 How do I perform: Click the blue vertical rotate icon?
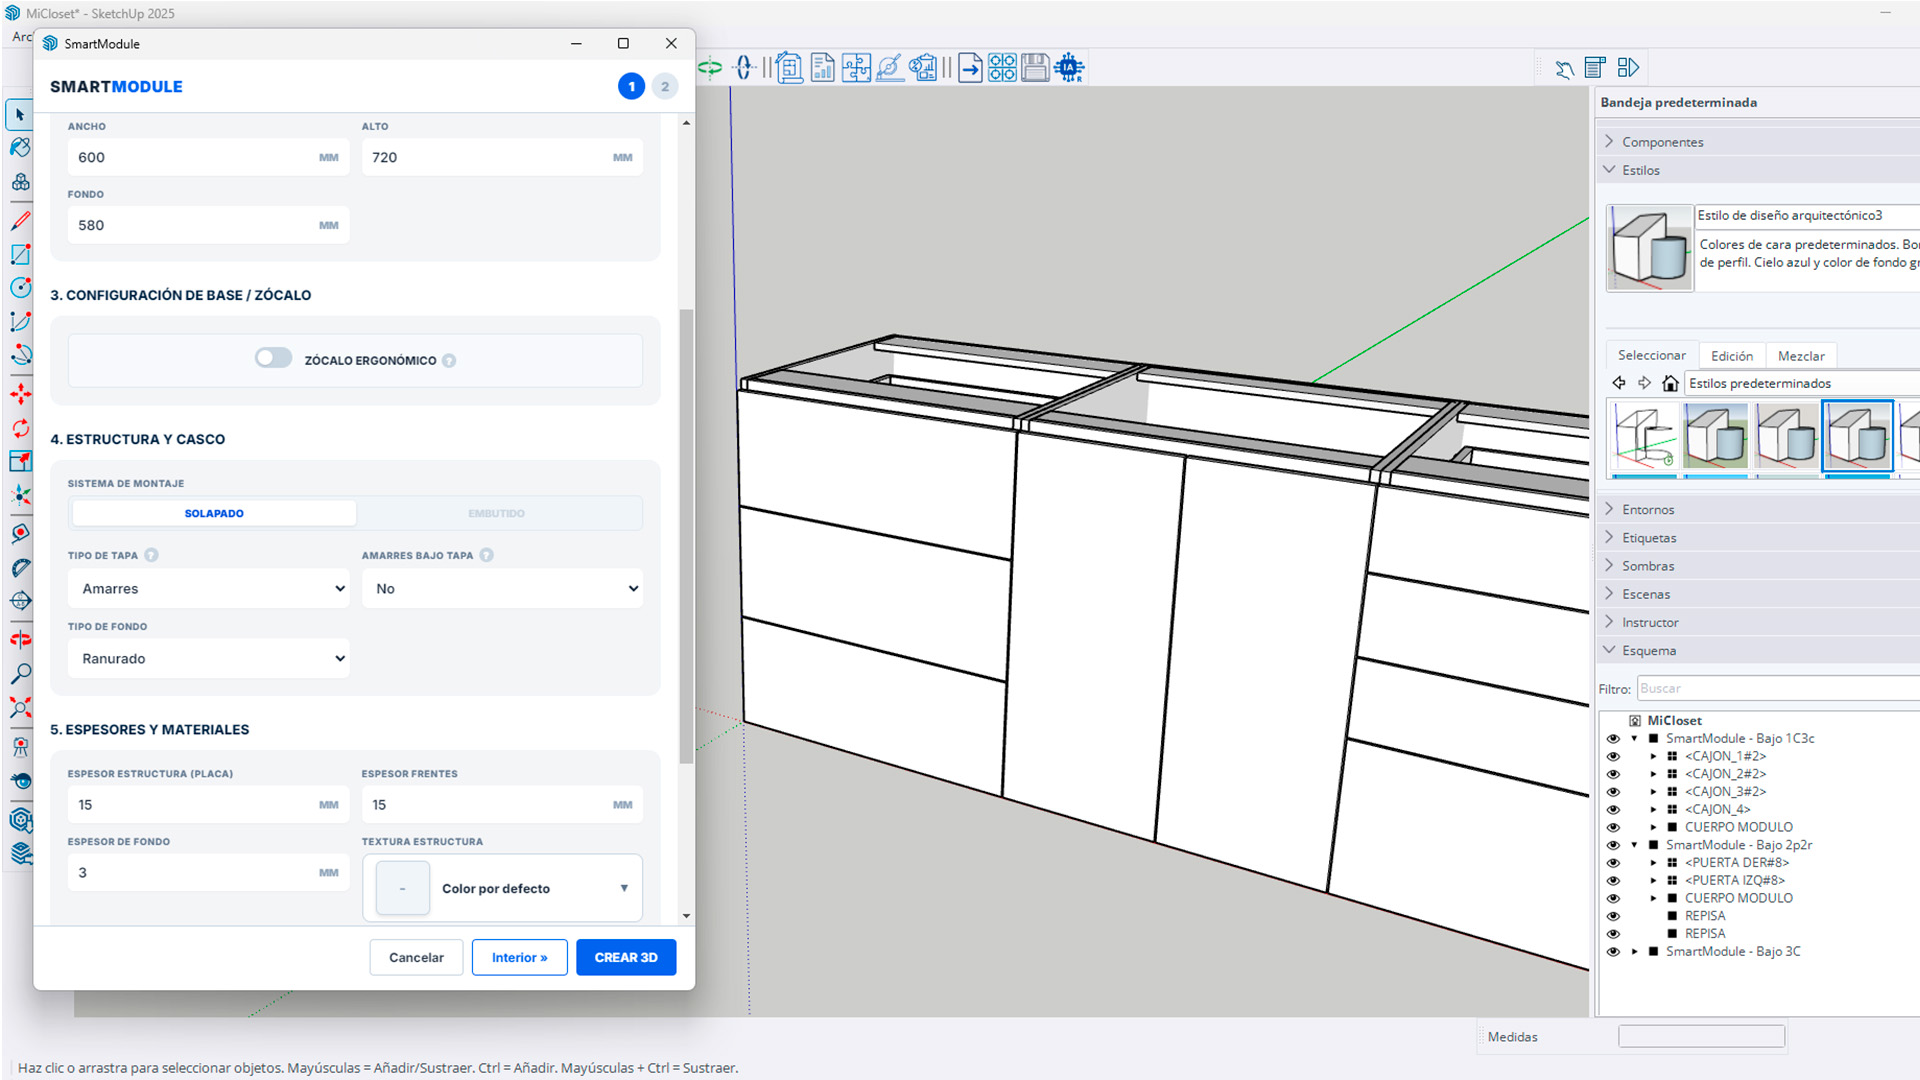pyautogui.click(x=743, y=68)
